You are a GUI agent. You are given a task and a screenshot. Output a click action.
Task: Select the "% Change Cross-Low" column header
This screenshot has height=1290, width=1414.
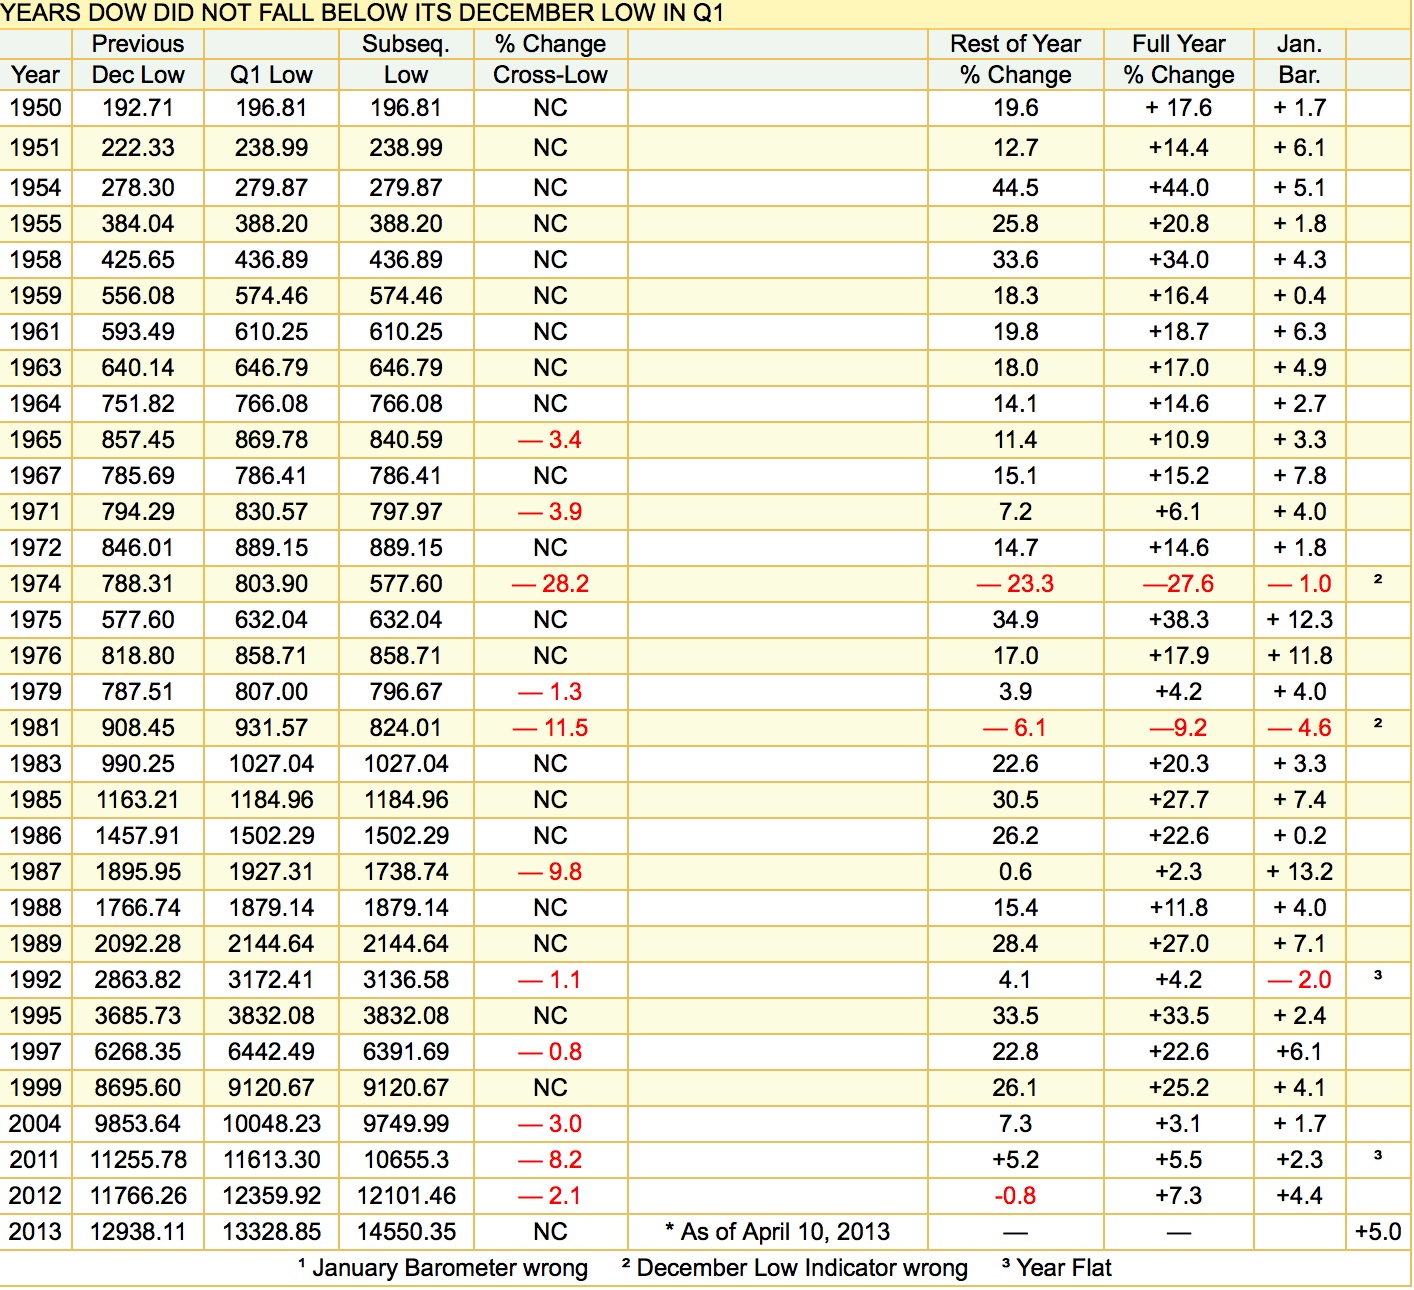[550, 60]
